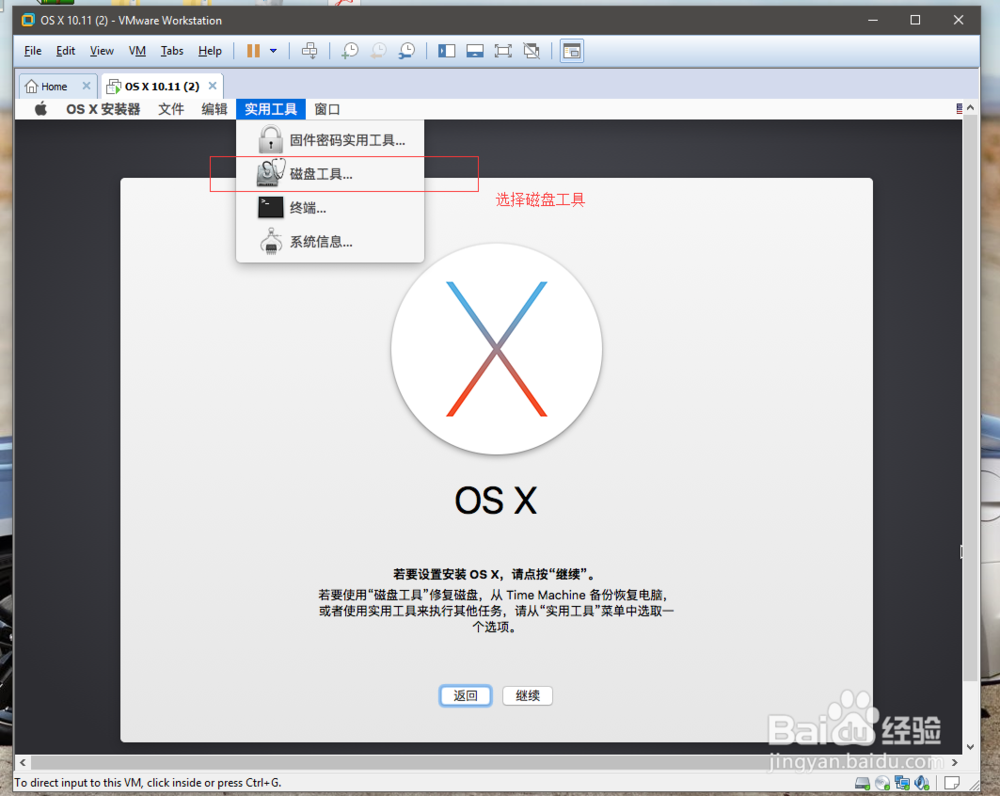Enter full screen mode
Viewport: 1000px width, 796px height.
503,51
